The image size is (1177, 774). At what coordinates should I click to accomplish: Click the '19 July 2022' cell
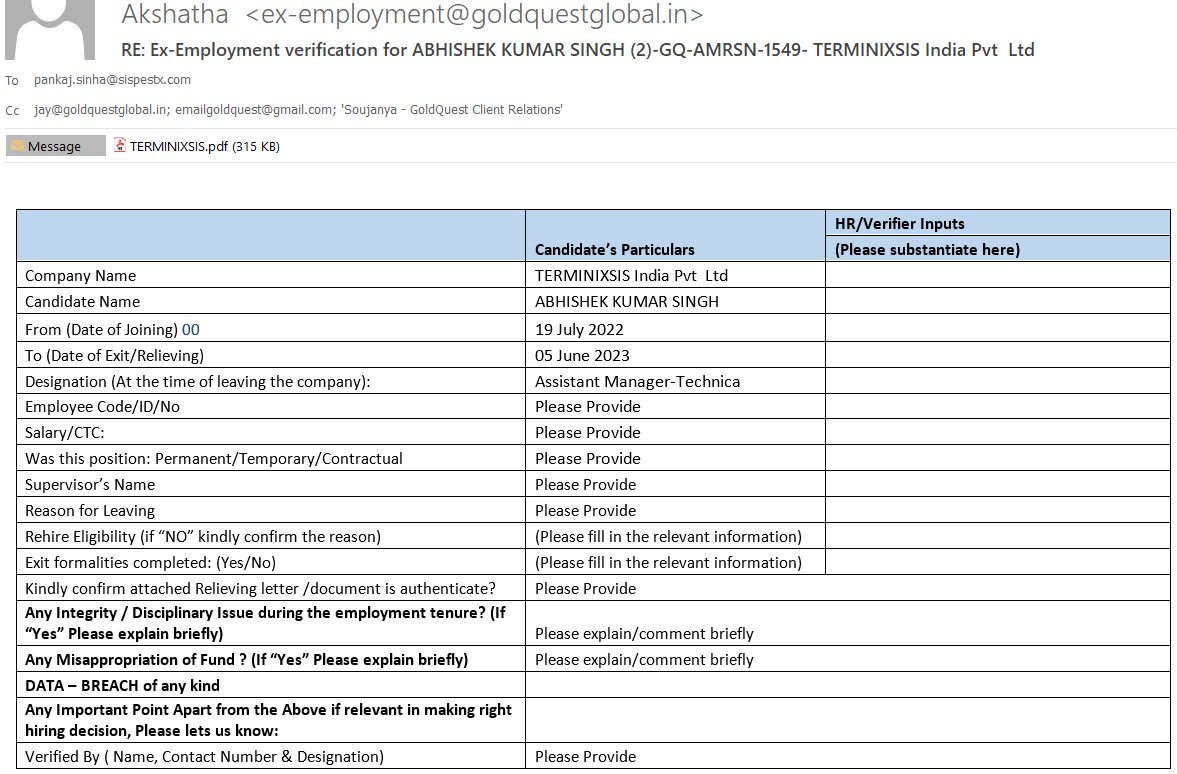(x=675, y=329)
